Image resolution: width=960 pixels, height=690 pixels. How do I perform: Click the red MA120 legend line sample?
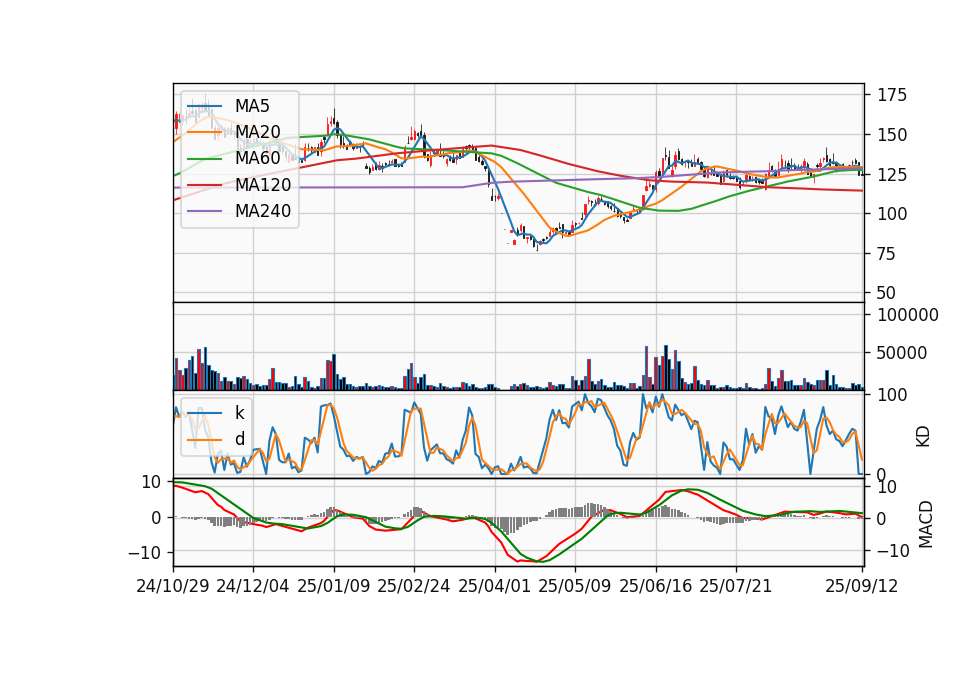point(204,185)
